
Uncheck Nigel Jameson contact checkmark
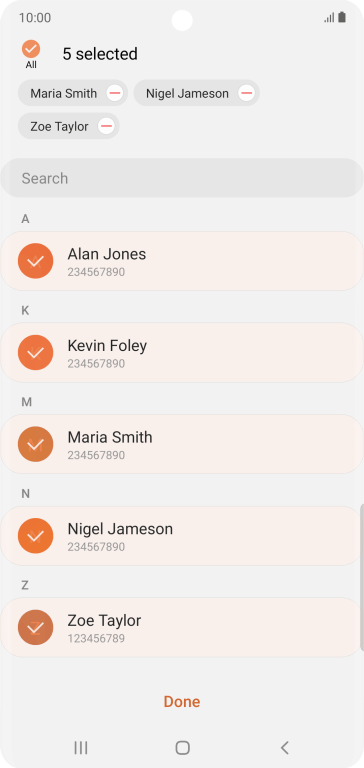pos(35,536)
